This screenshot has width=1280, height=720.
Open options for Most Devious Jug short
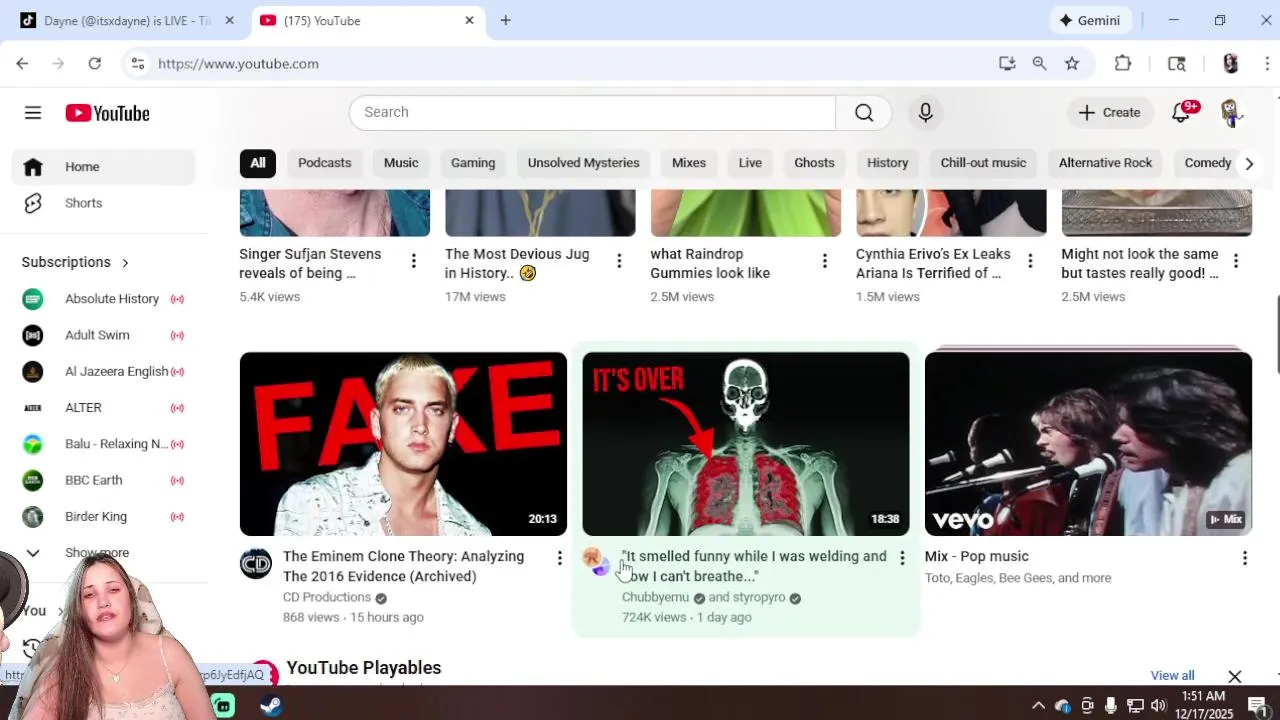[x=619, y=261]
